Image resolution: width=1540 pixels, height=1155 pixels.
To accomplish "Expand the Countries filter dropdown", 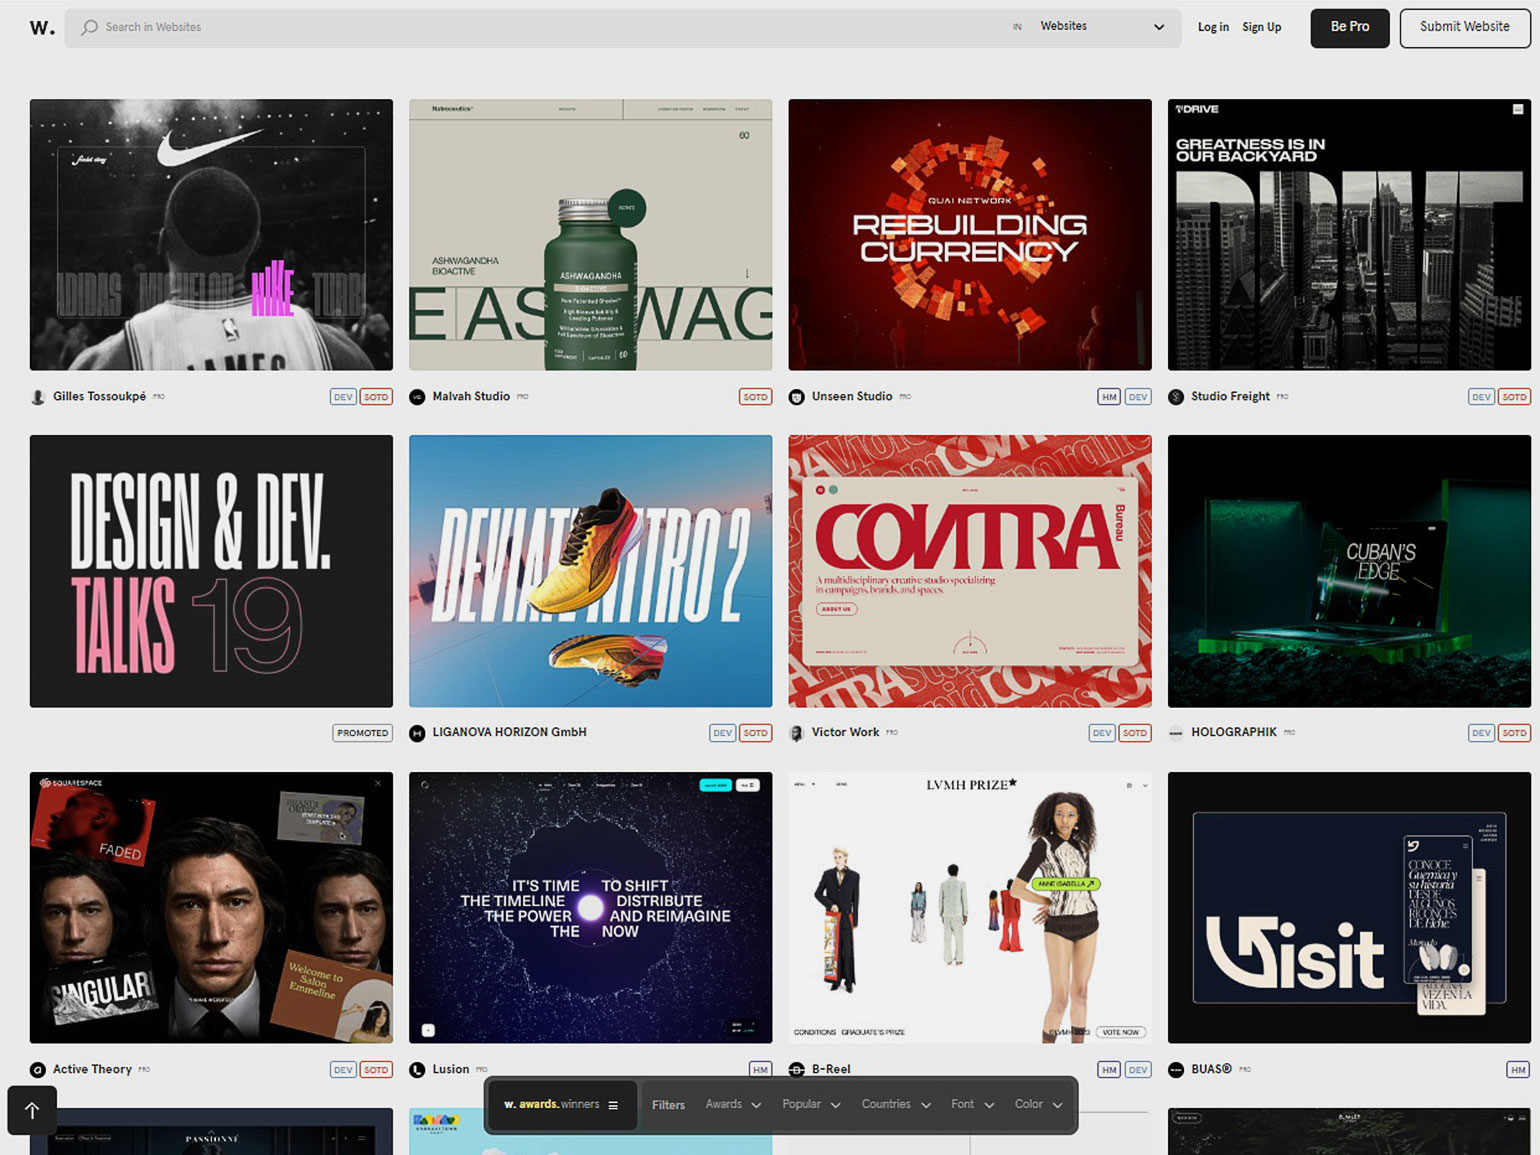I will 896,1105.
